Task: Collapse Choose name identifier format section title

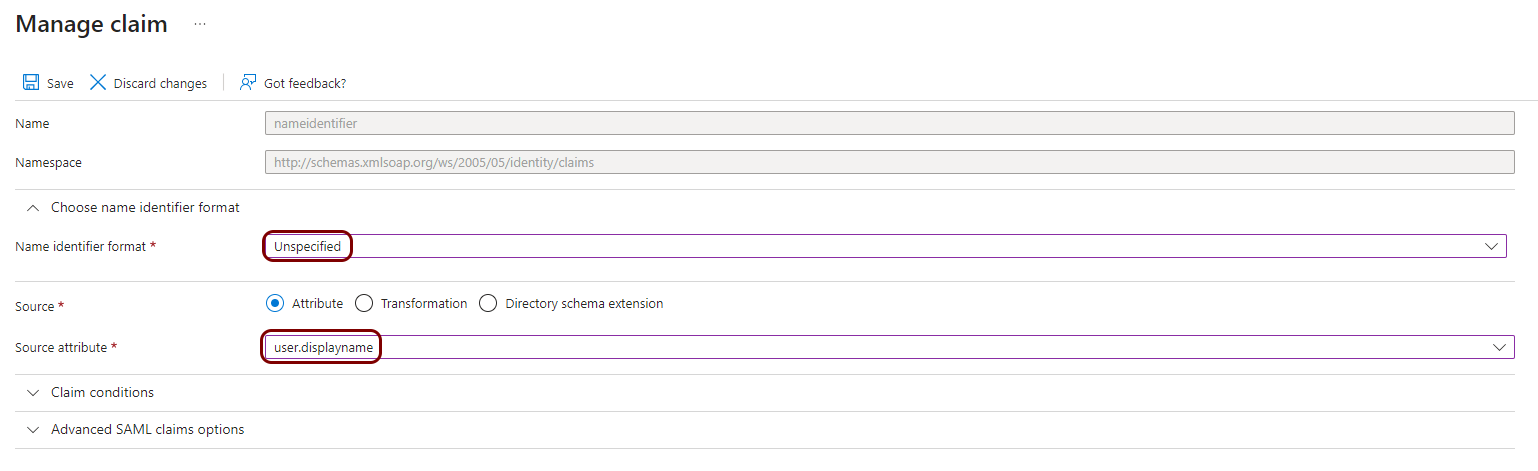Action: [x=145, y=208]
